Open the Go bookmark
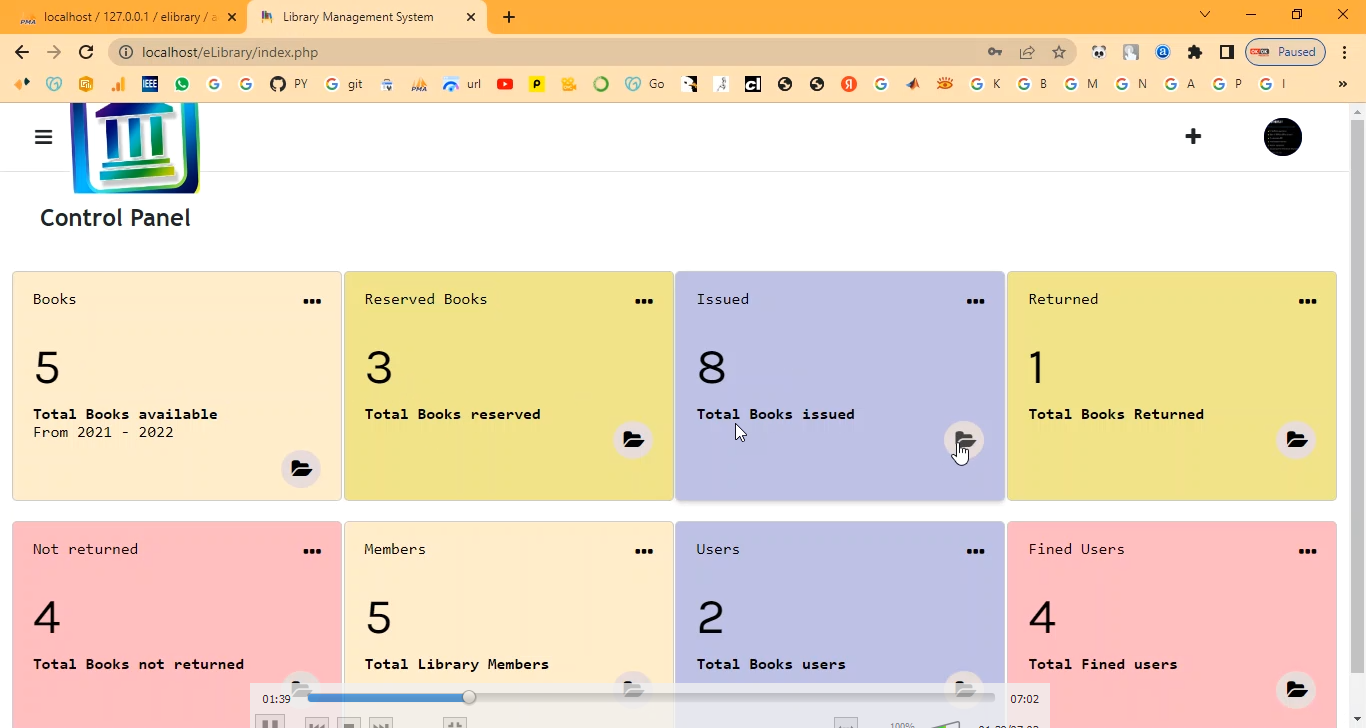The image size is (1366, 728). tap(645, 84)
